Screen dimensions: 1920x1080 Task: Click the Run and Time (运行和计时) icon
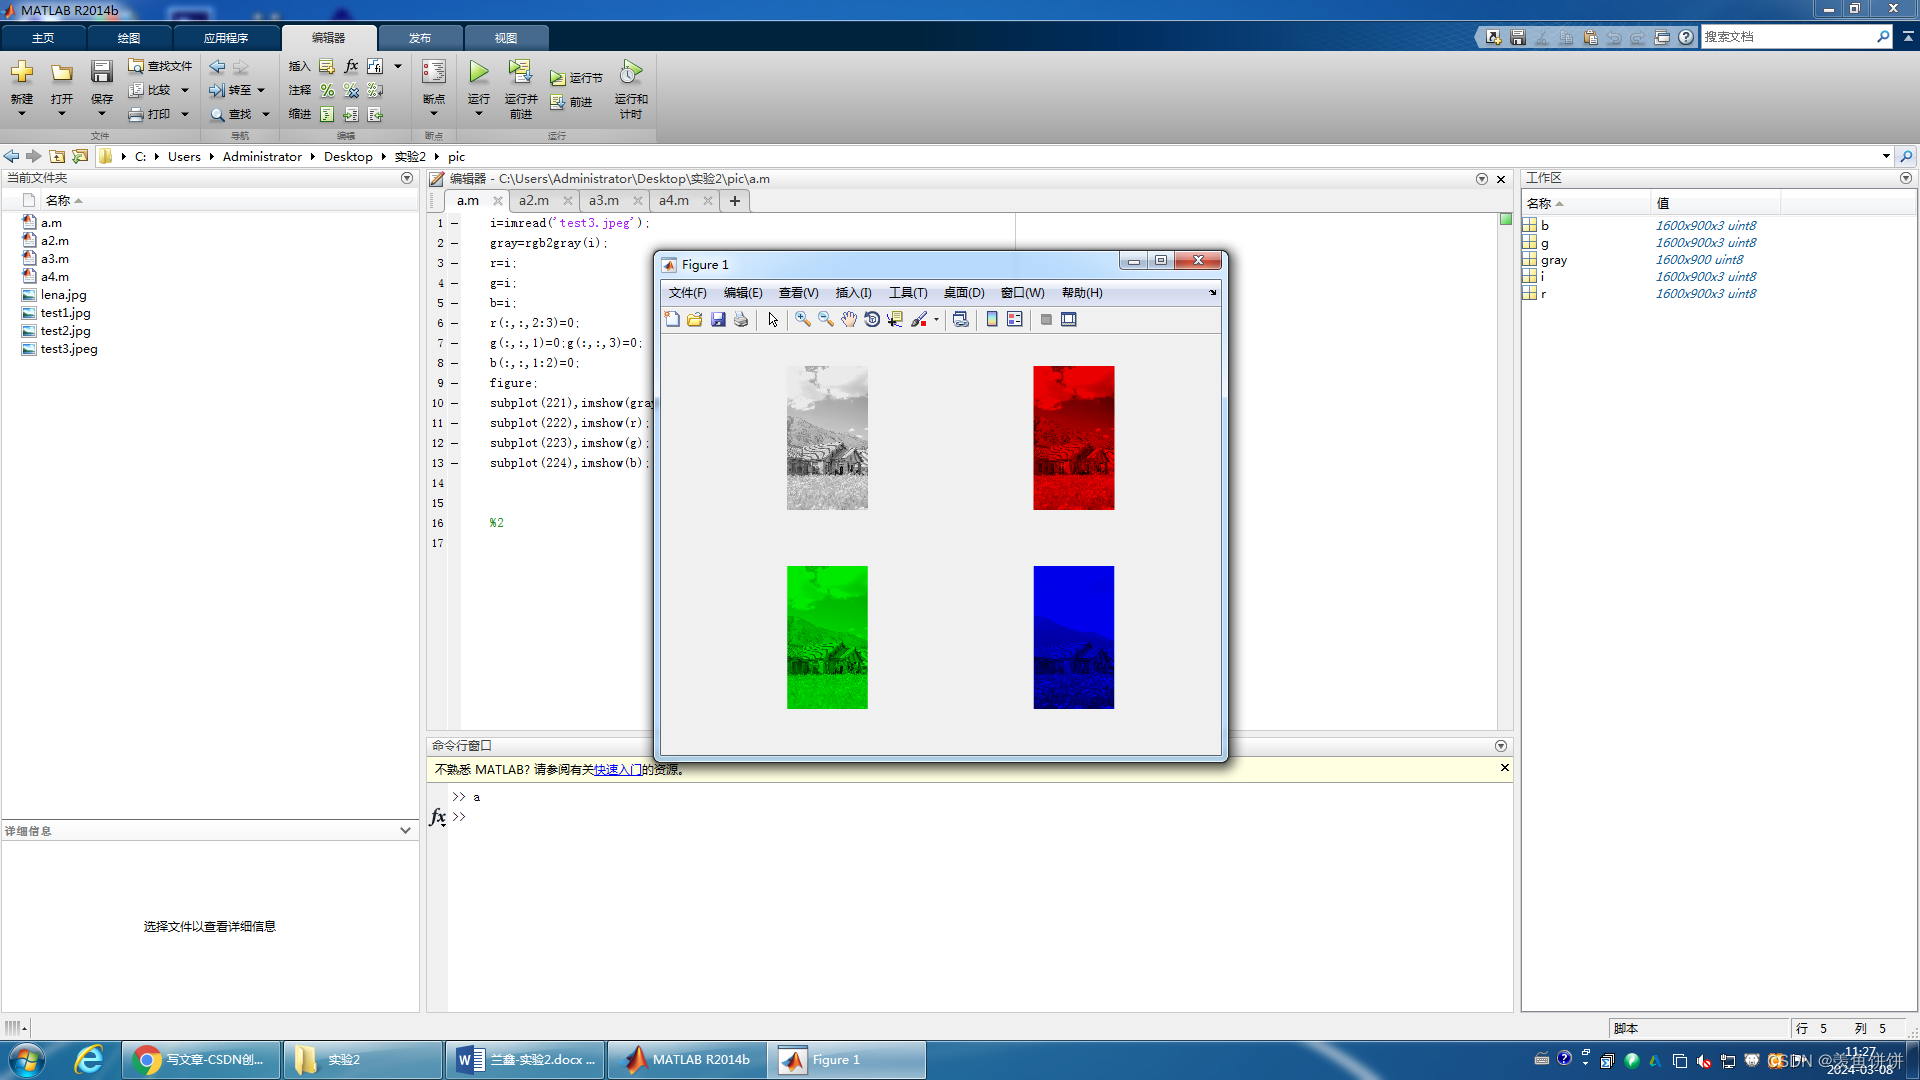630,73
